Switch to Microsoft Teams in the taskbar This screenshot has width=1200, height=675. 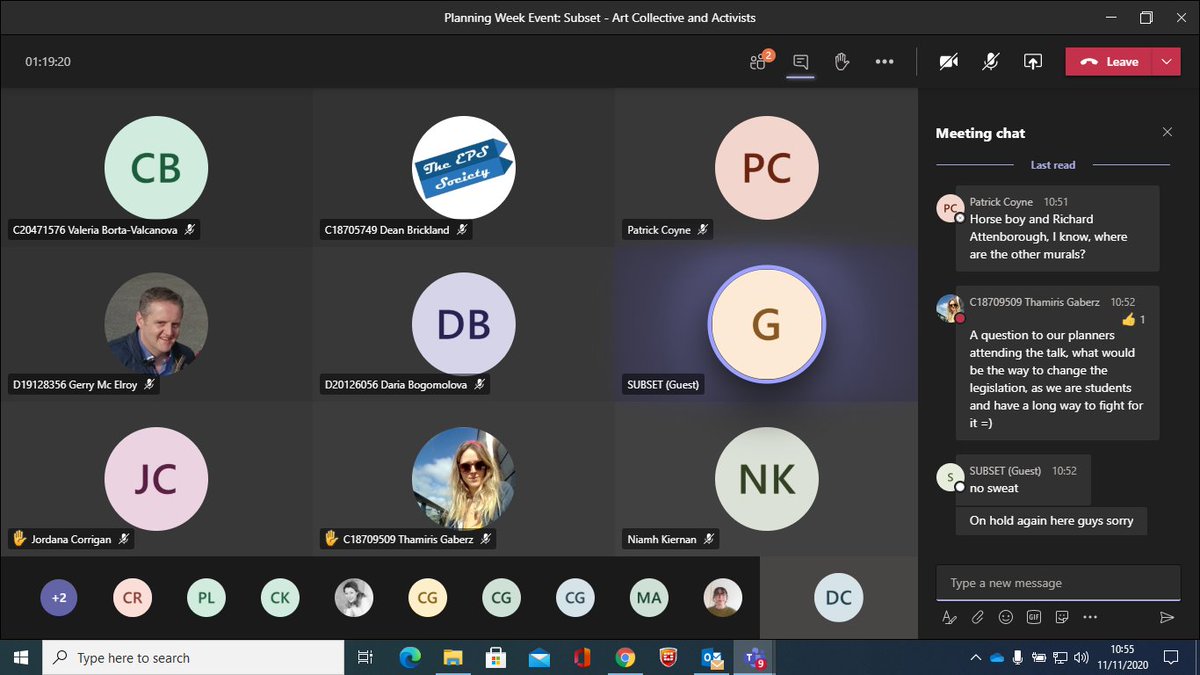pos(754,657)
